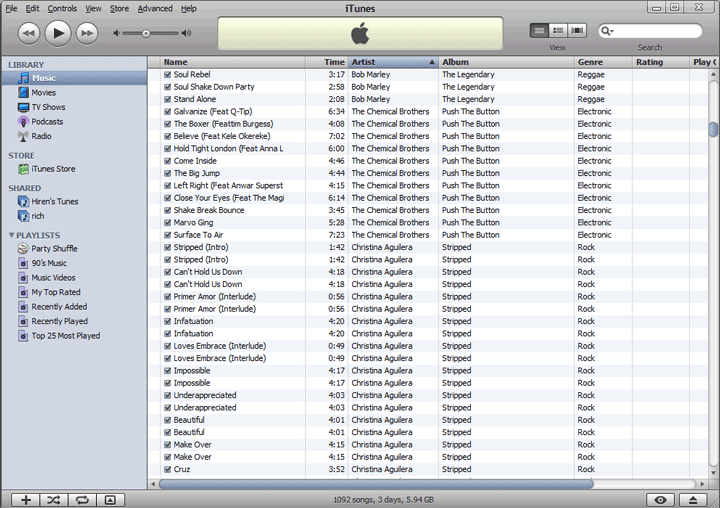Viewport: 720px width, 508px height.
Task: Click the Play button
Action: click(x=58, y=33)
